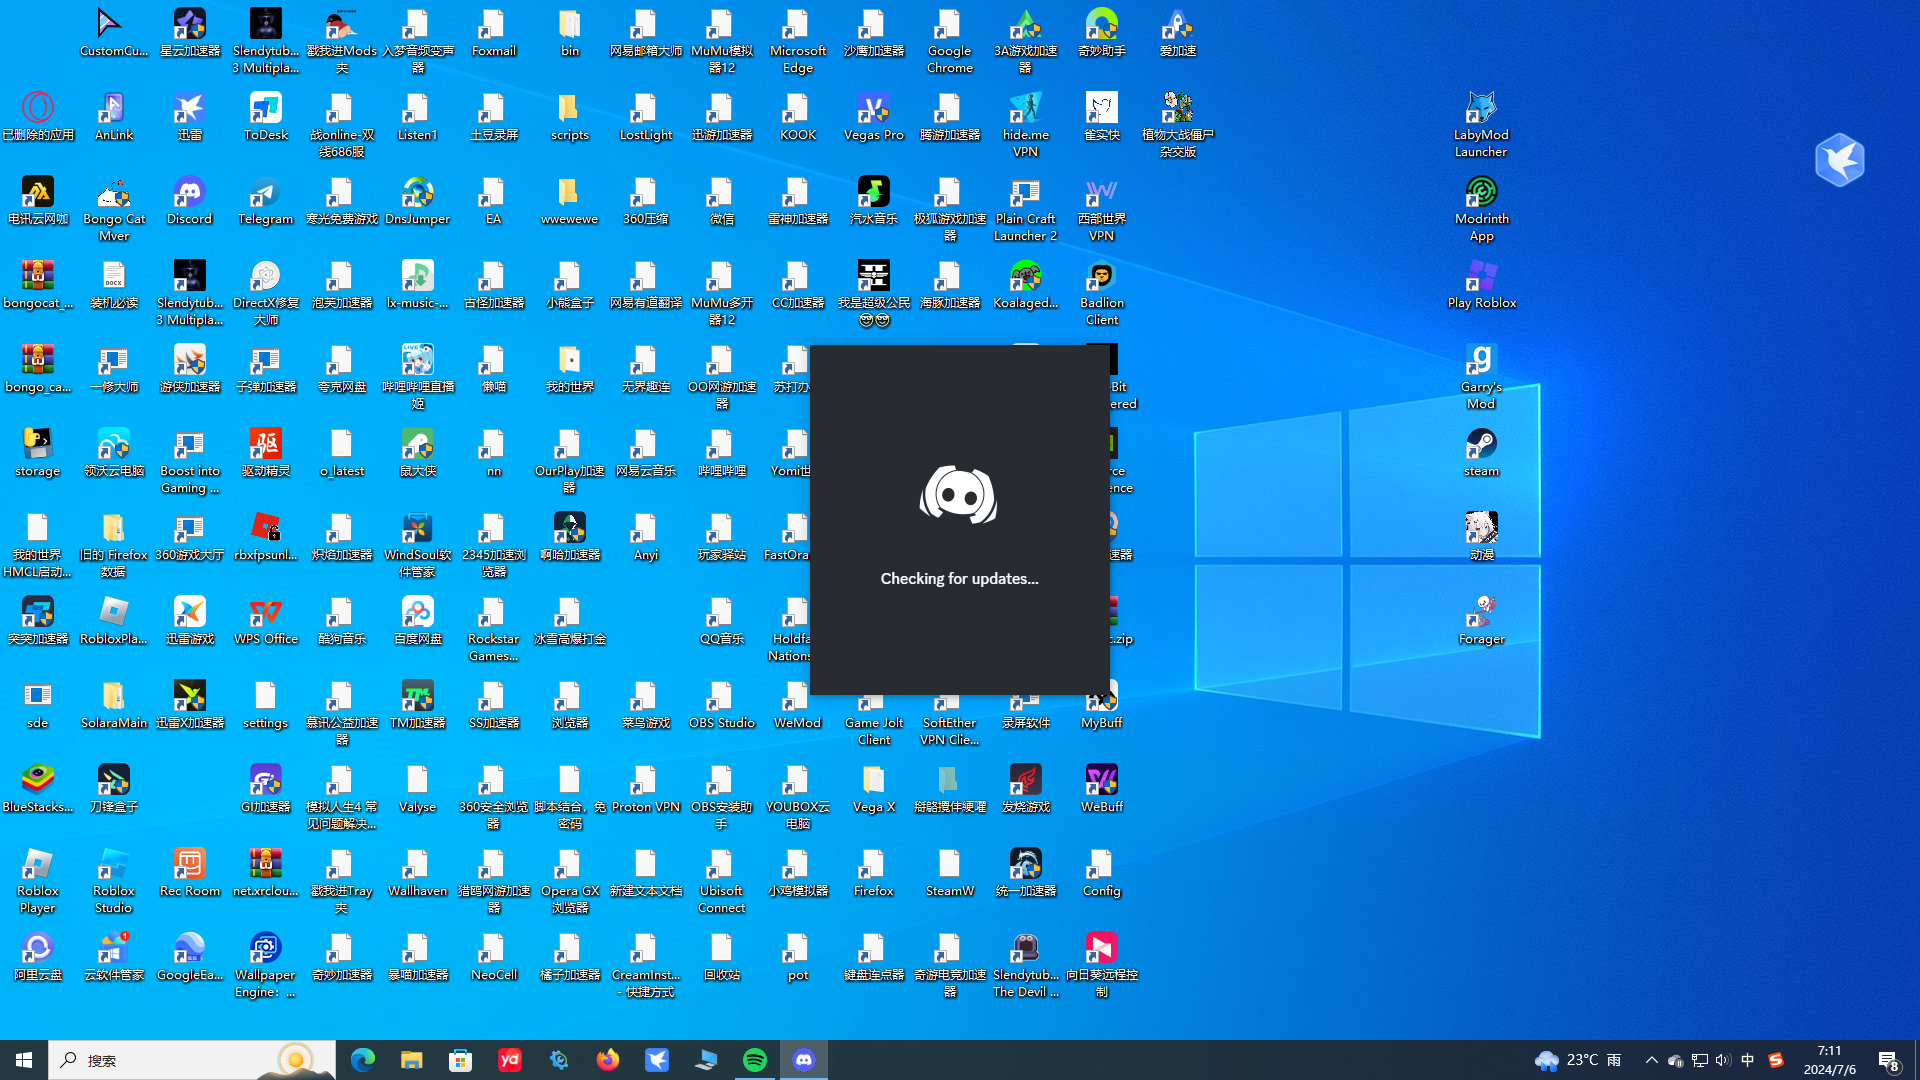Open the Windows Start menu
Image resolution: width=1920 pixels, height=1080 pixels.
tap(24, 1060)
